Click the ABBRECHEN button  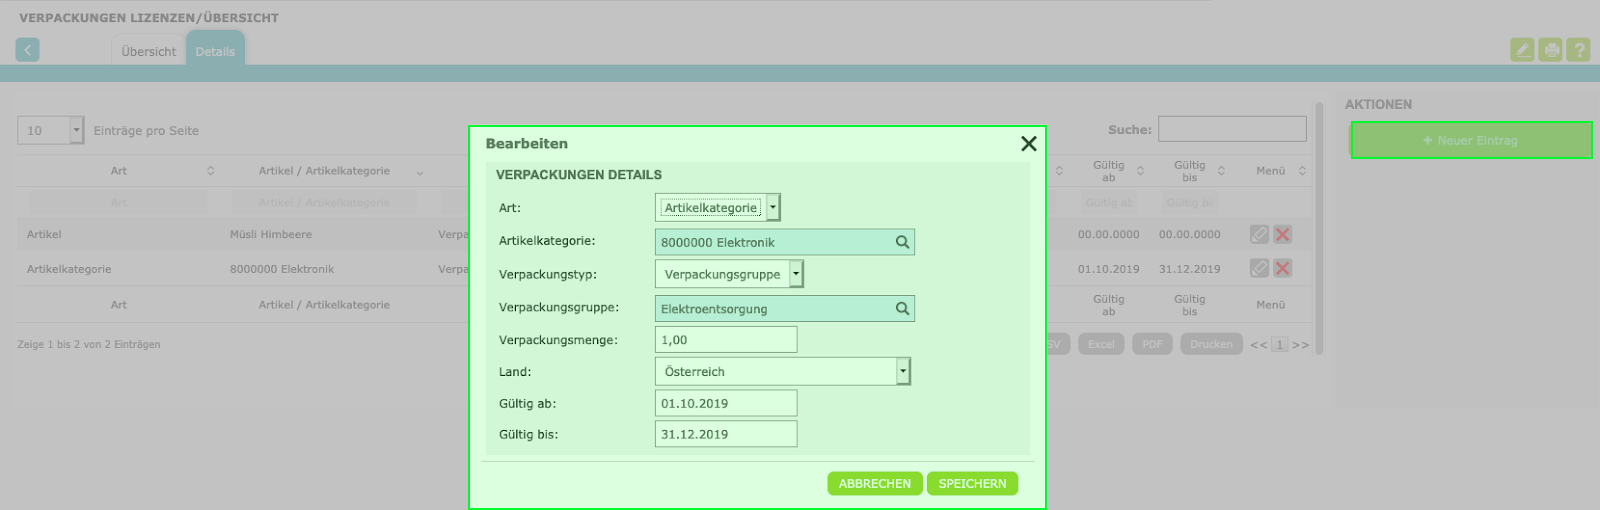(874, 483)
